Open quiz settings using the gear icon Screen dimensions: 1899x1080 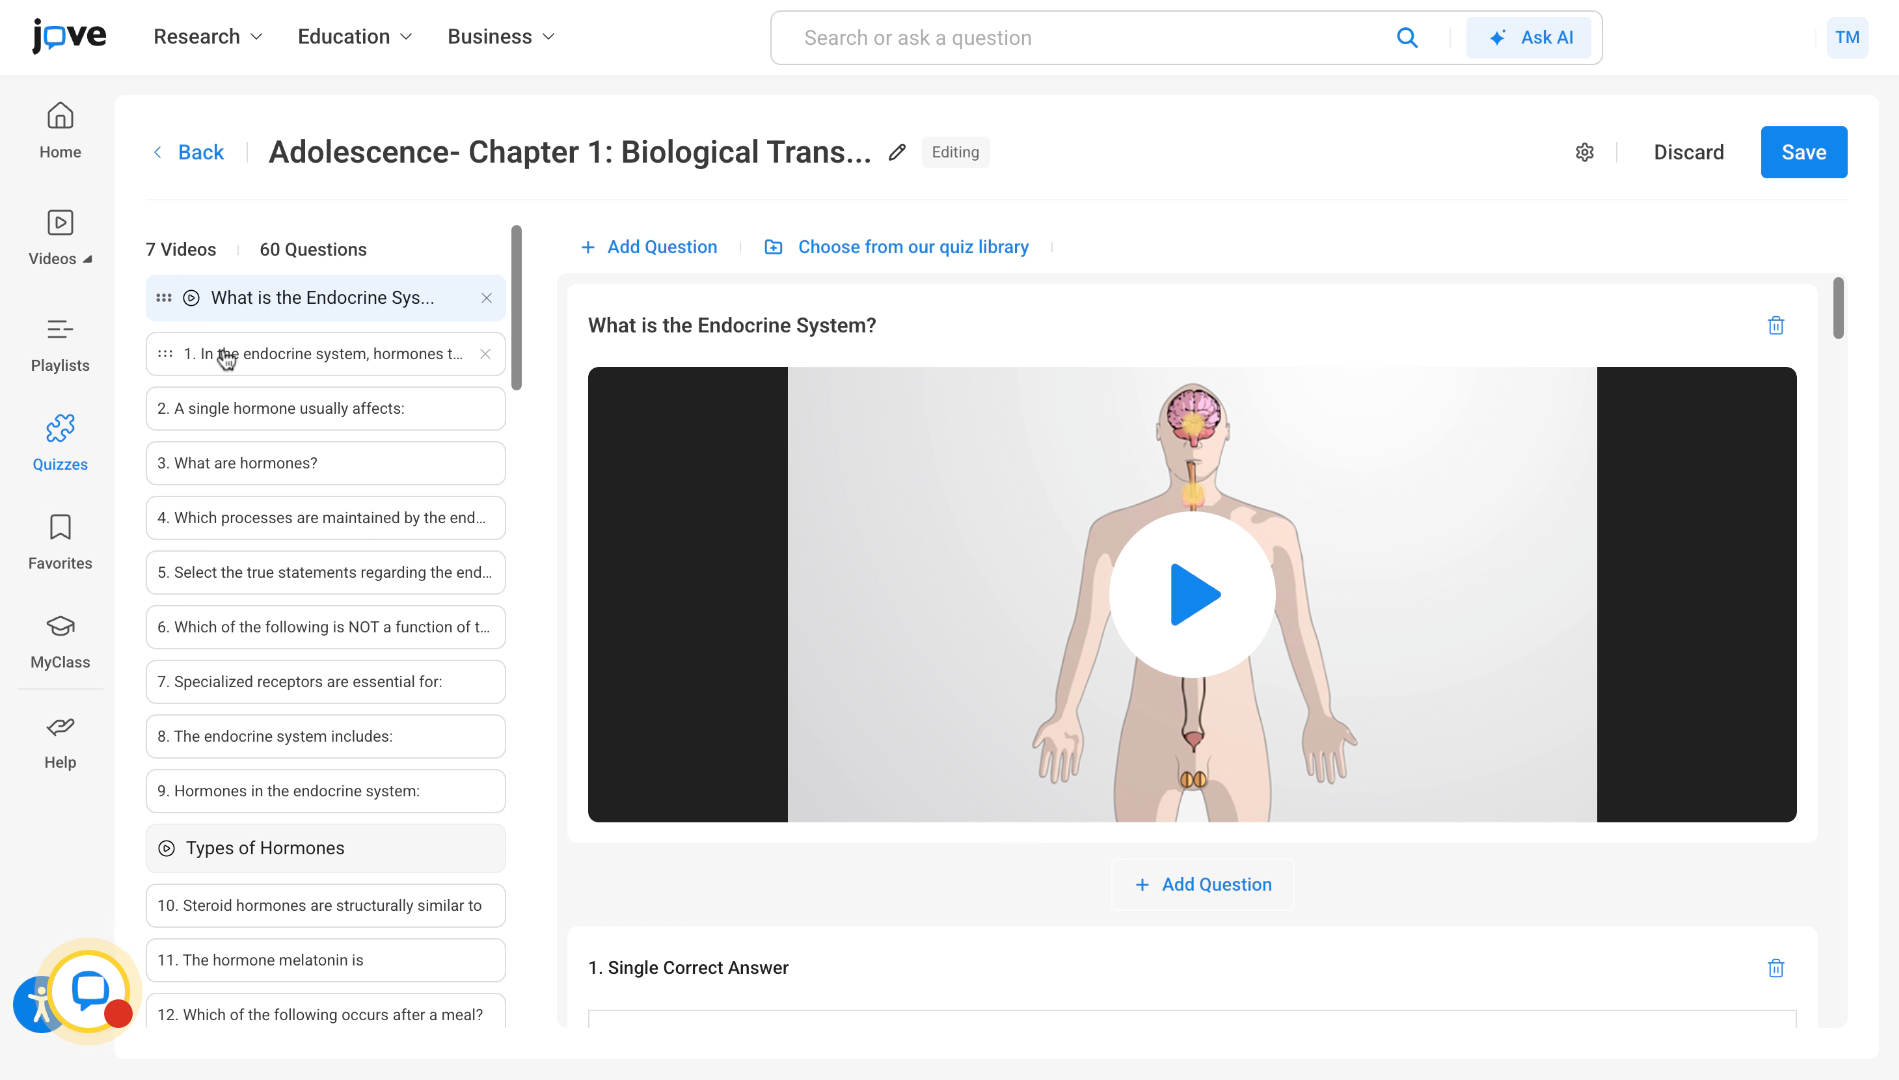pyautogui.click(x=1584, y=152)
